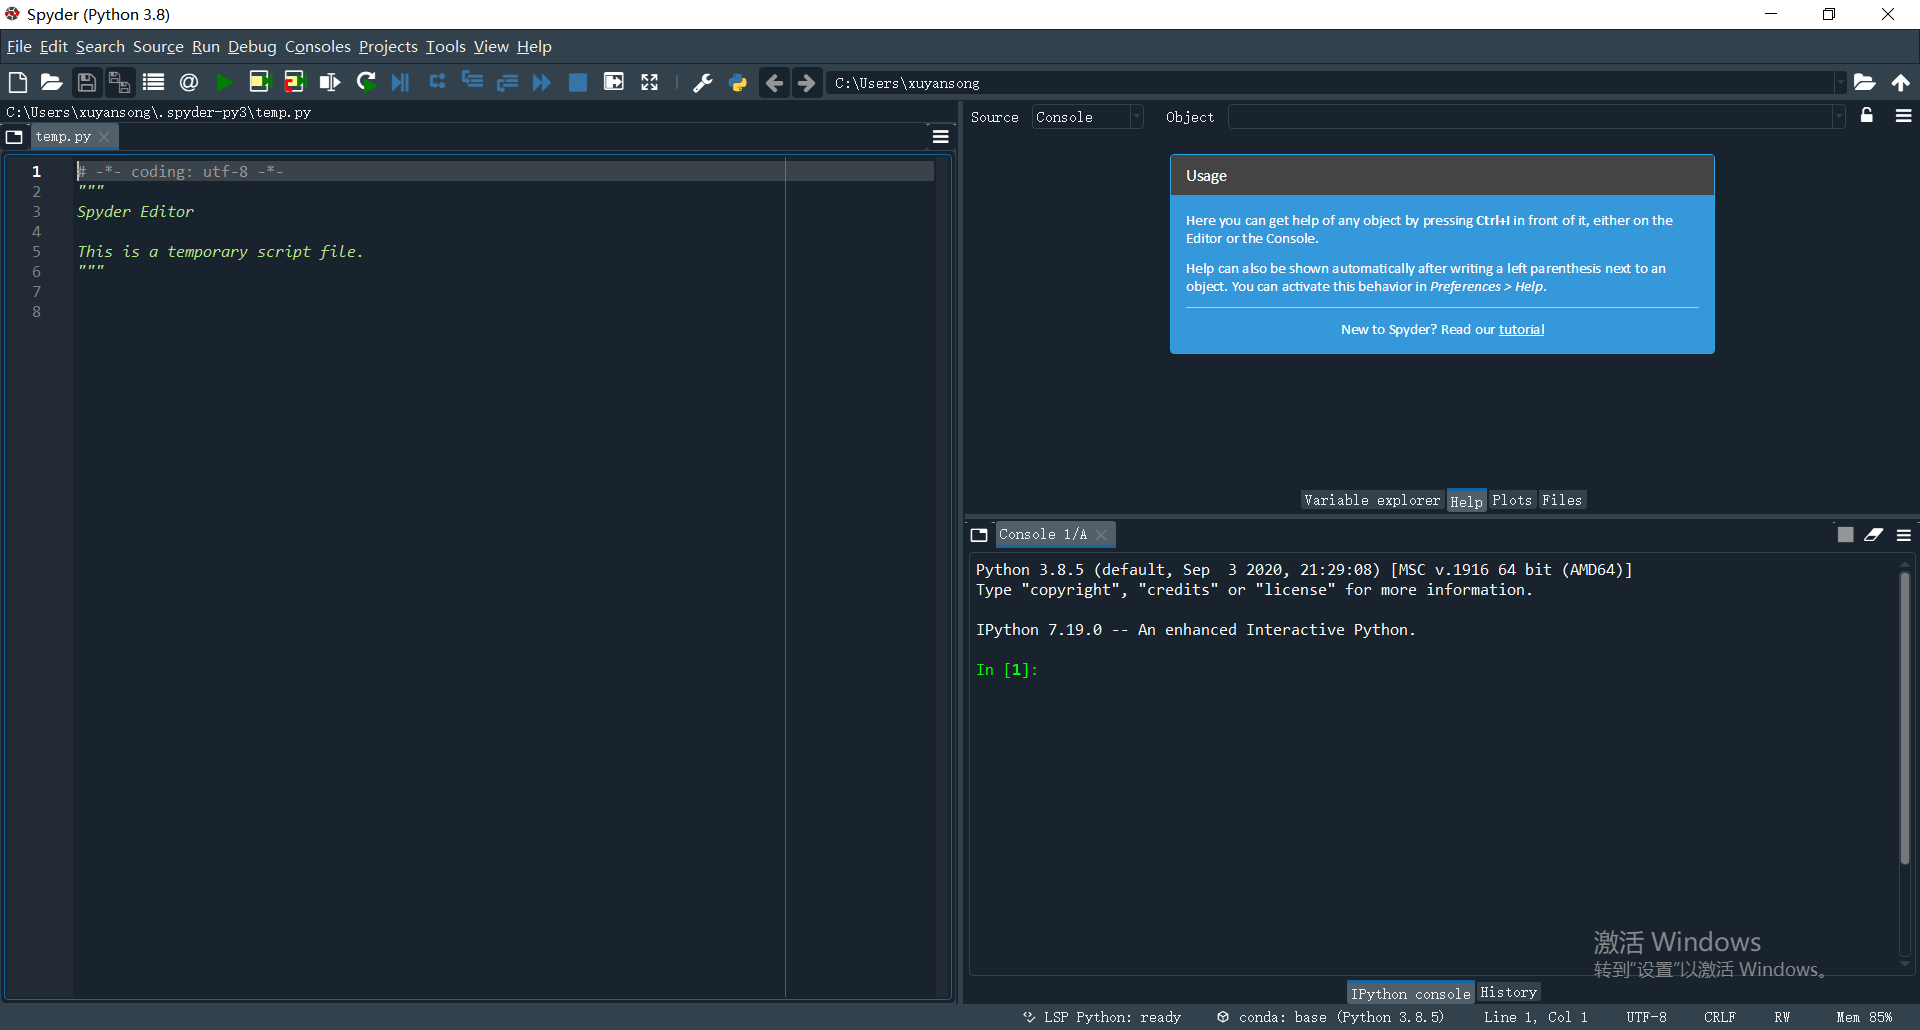Image resolution: width=1920 pixels, height=1030 pixels.
Task: Click the LSP Python: ready status
Action: (1102, 1017)
